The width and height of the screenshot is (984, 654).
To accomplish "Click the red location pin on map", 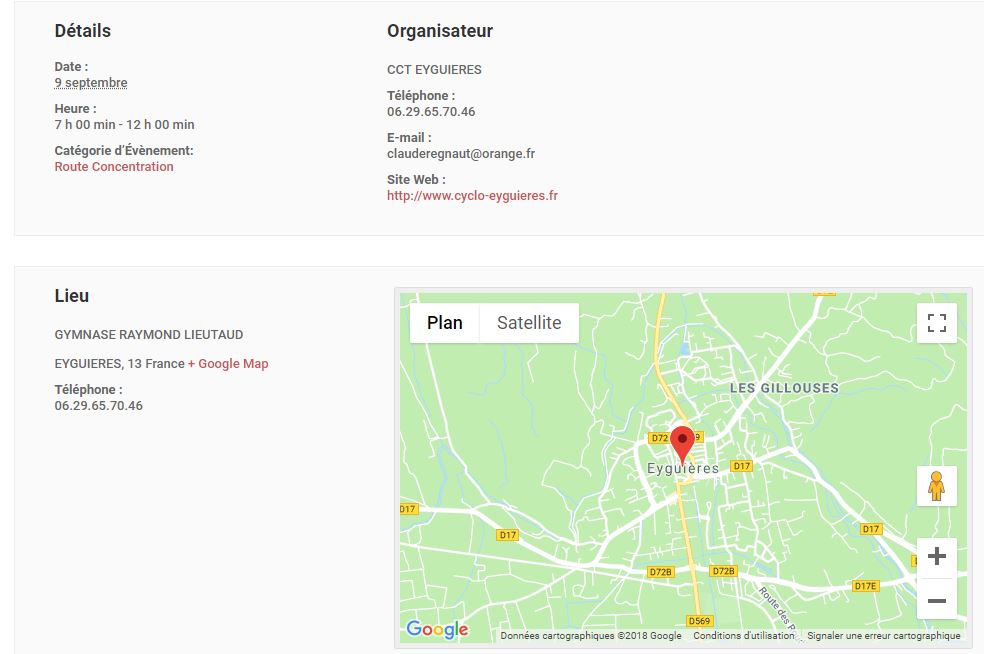I will [682, 441].
